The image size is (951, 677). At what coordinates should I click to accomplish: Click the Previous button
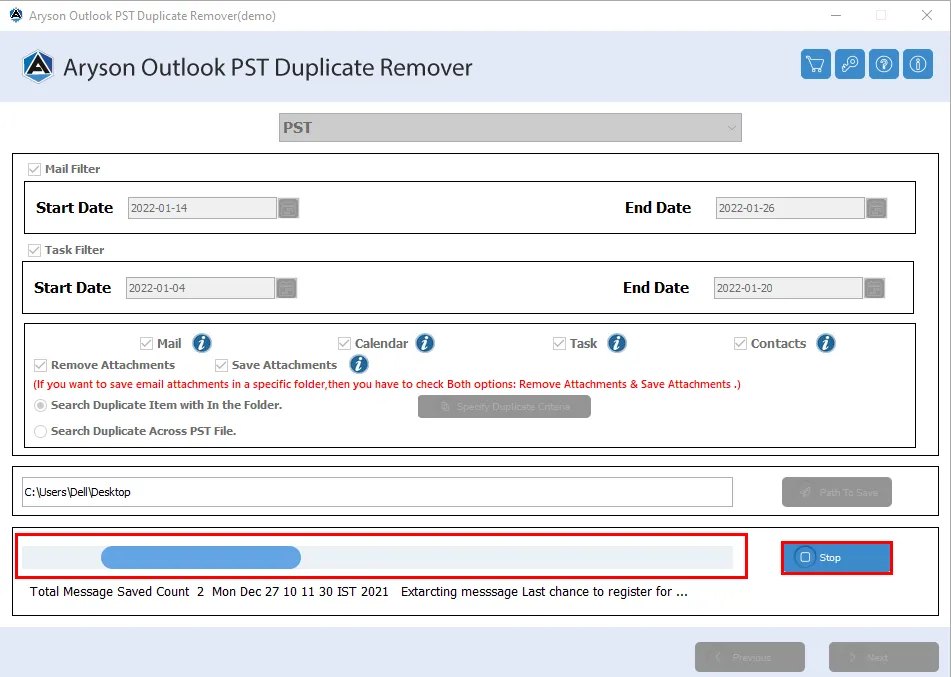point(750,657)
